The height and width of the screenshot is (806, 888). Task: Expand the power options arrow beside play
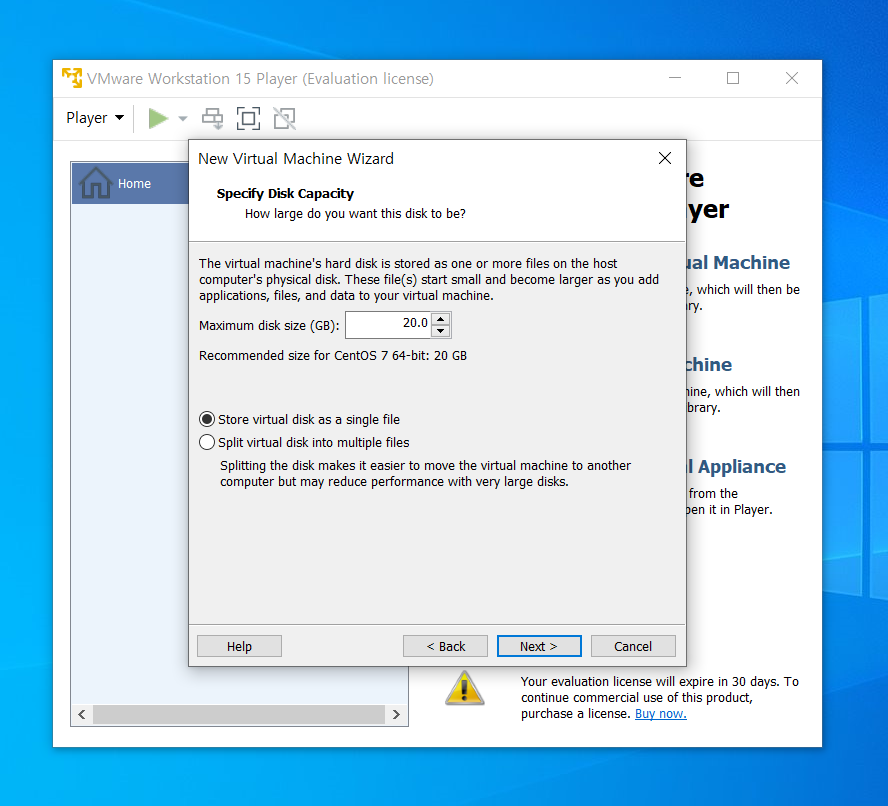tap(182, 118)
